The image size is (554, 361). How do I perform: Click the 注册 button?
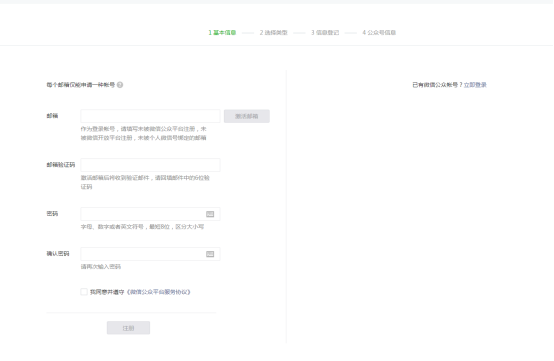click(128, 328)
